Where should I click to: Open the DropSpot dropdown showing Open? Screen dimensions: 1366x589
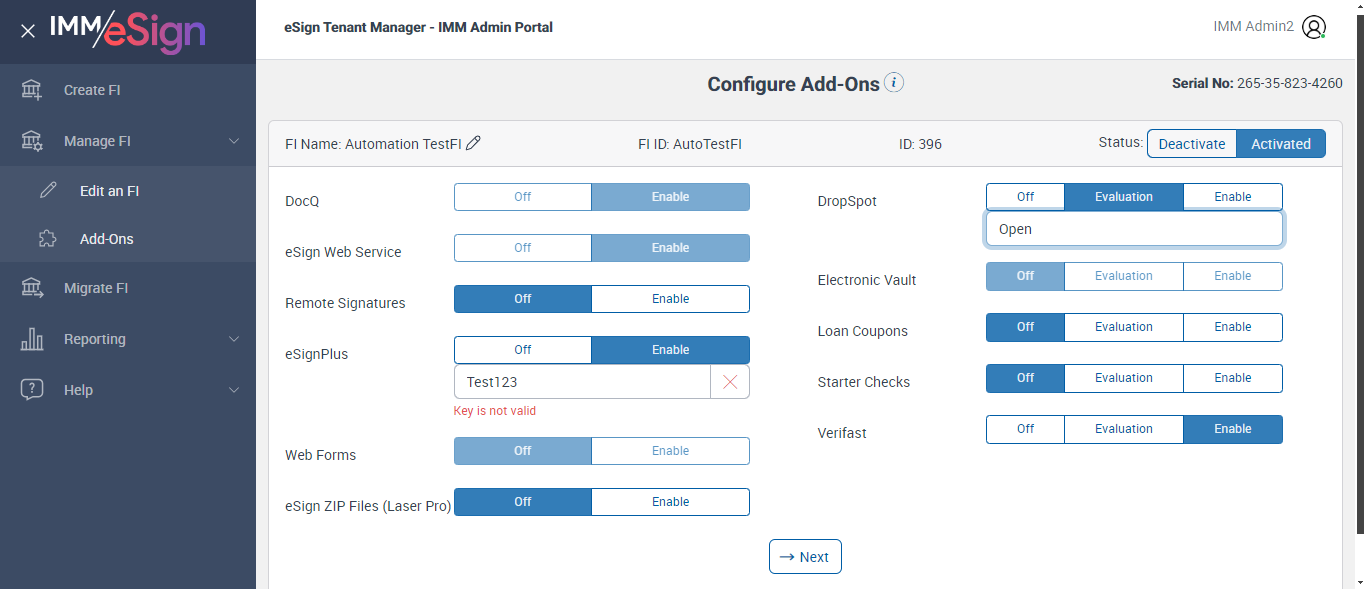point(1134,229)
